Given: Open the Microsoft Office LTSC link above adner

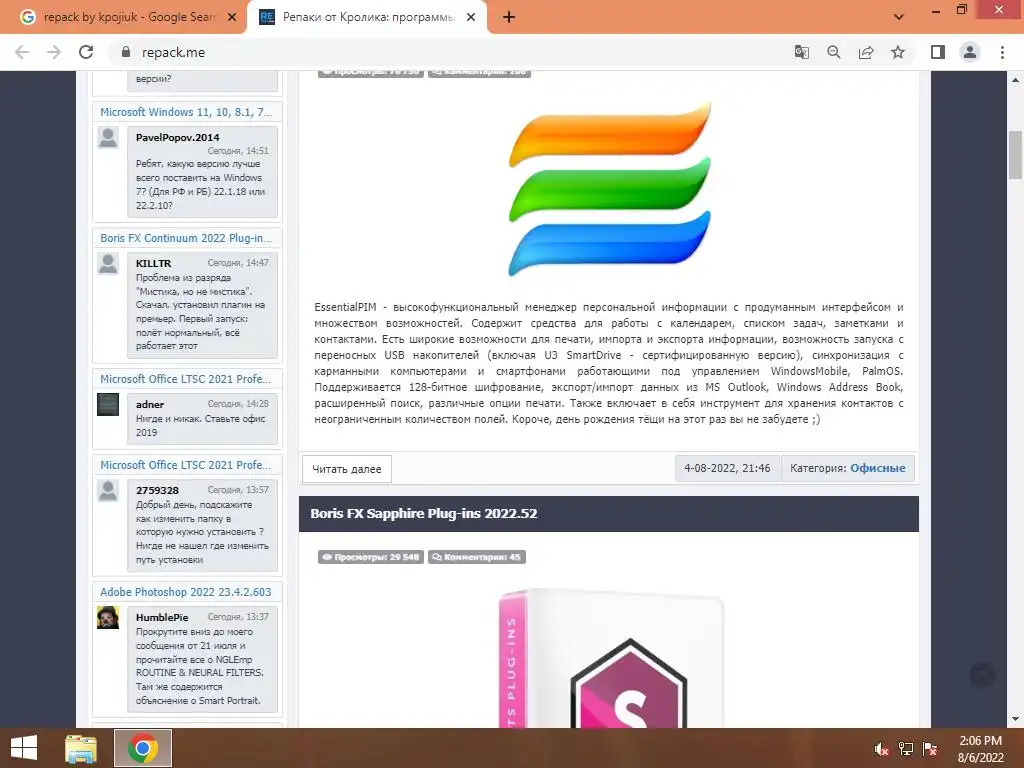Looking at the screenshot, I should click(185, 379).
